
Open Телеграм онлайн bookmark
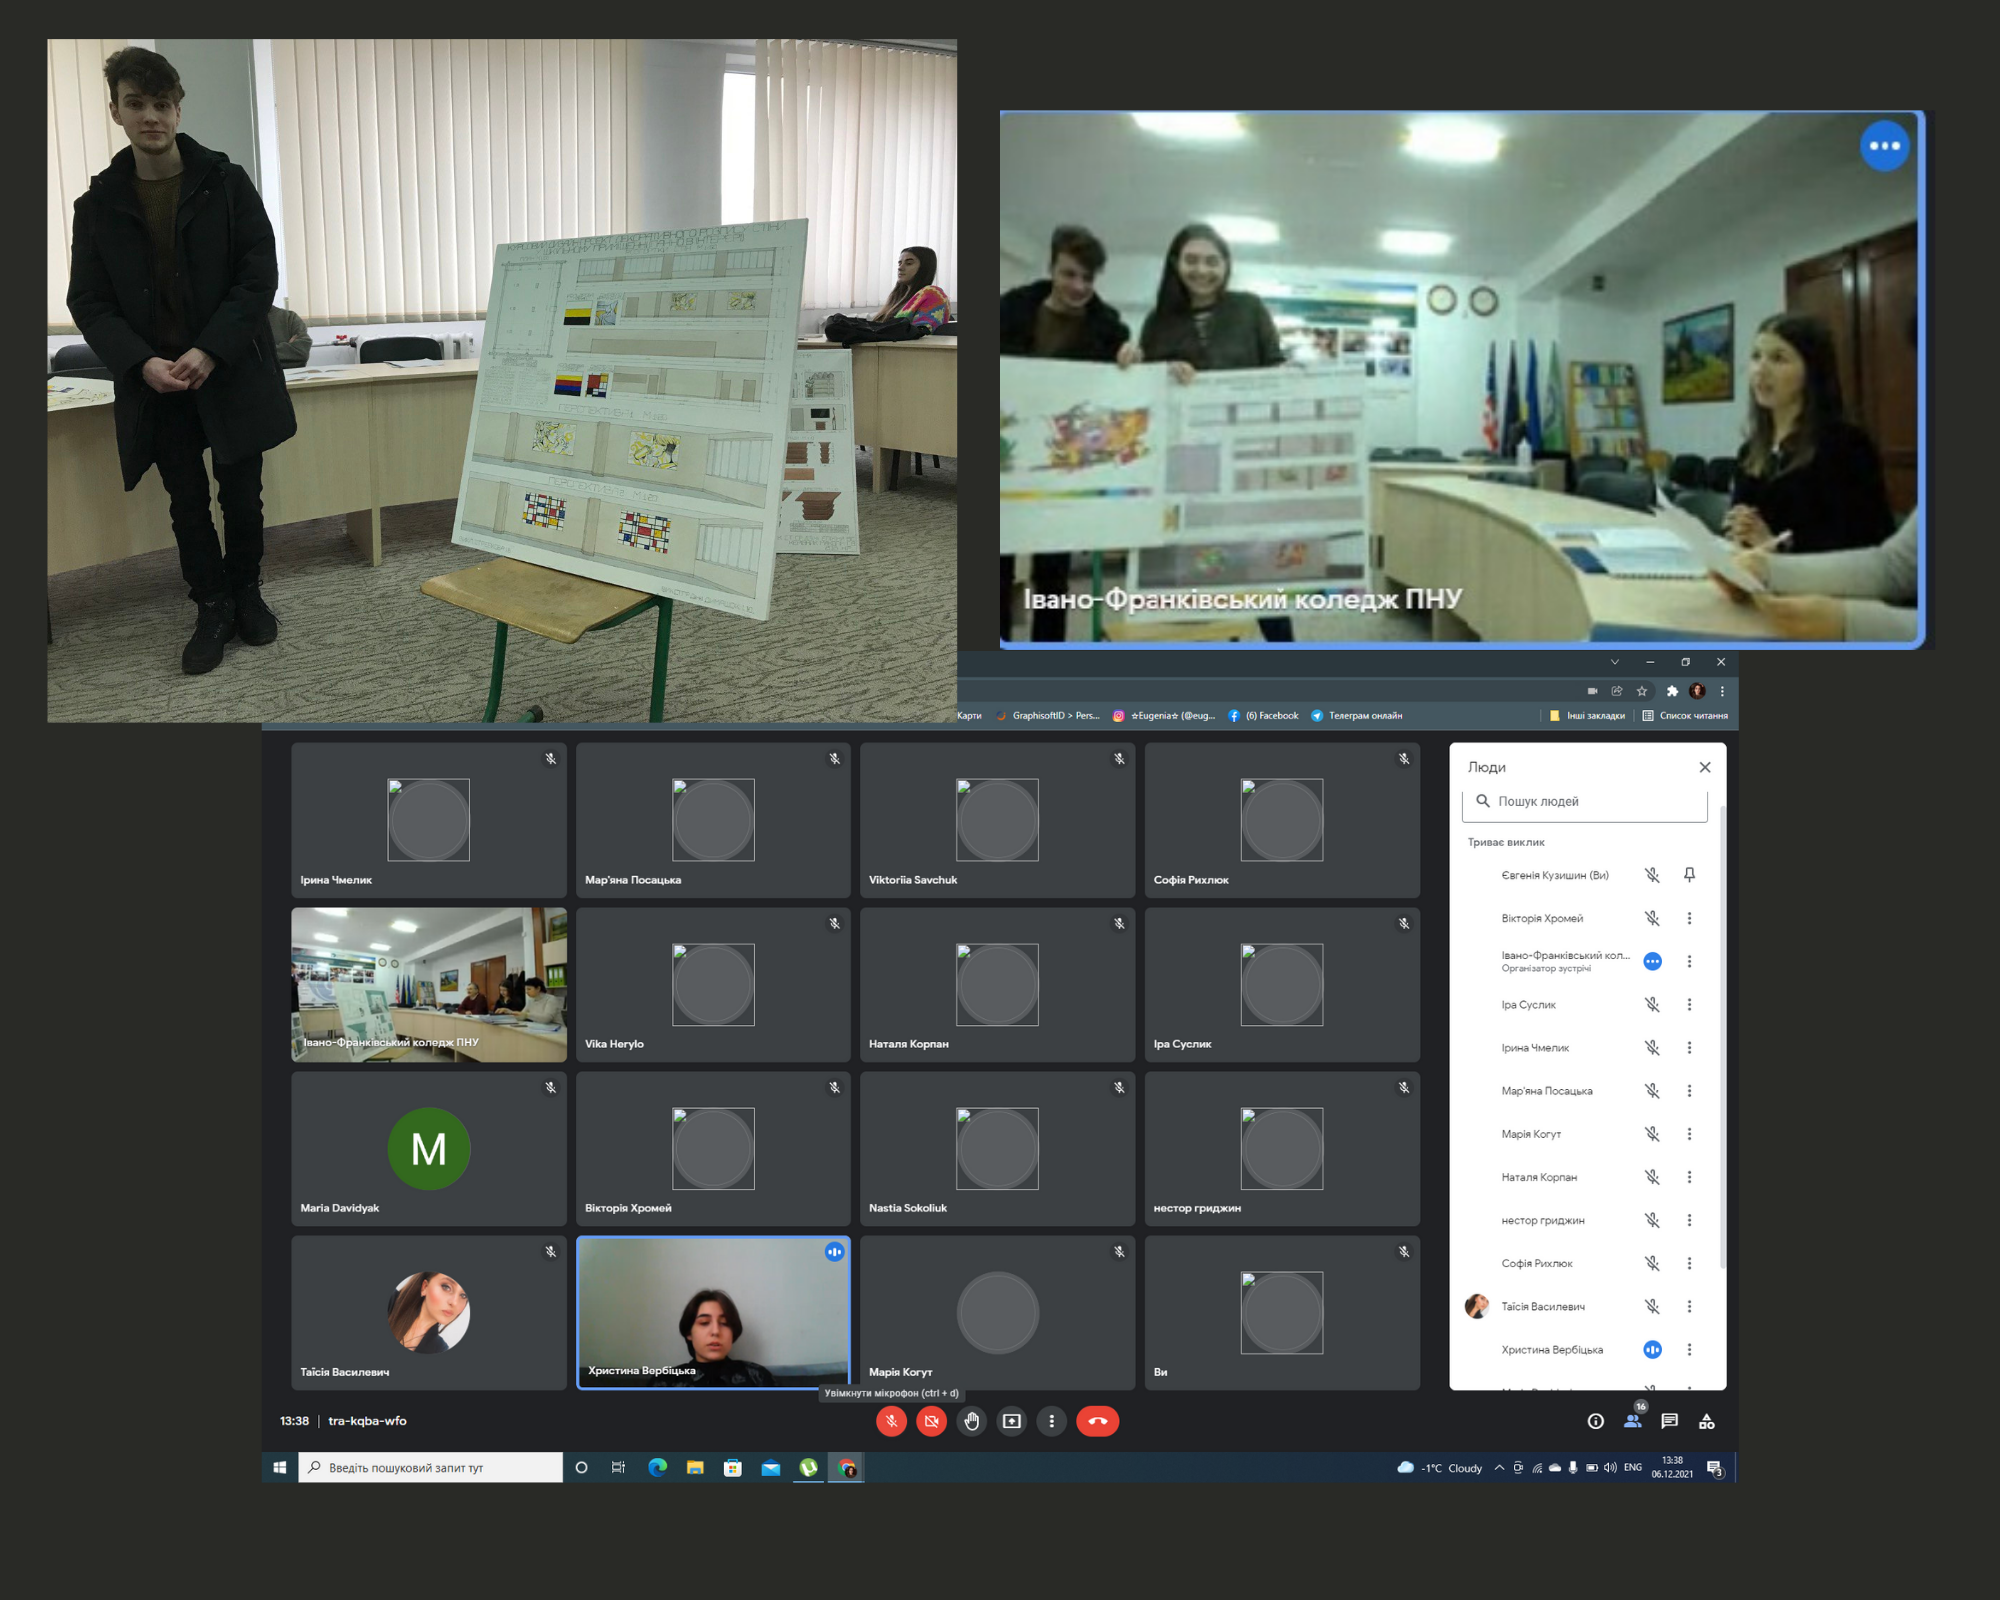pyautogui.click(x=1357, y=716)
